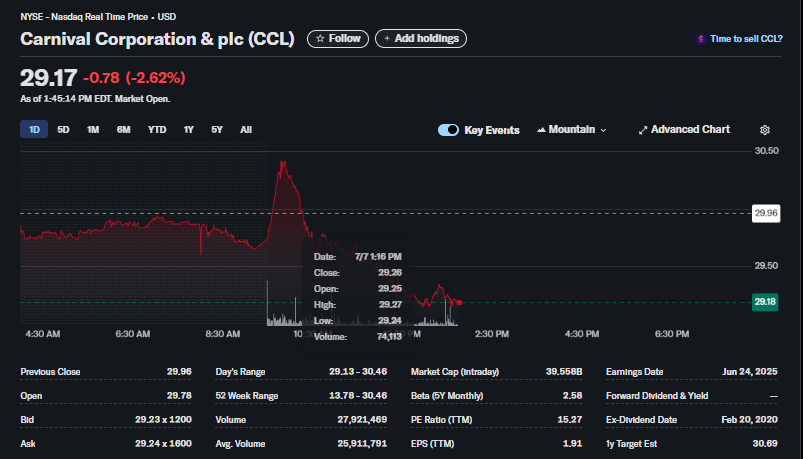This screenshot has width=803, height=459.
Task: Click 1y Target Est value 30.69
Action: coord(765,444)
